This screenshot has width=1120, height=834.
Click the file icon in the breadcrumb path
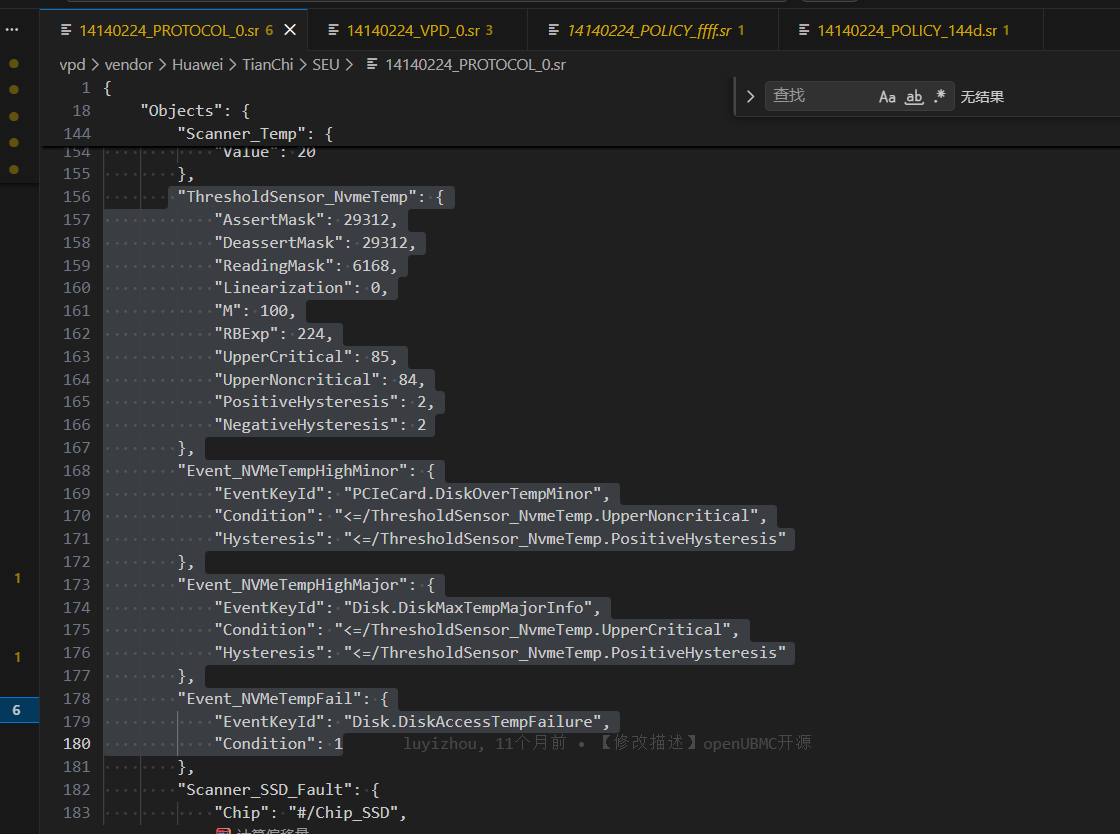372,64
